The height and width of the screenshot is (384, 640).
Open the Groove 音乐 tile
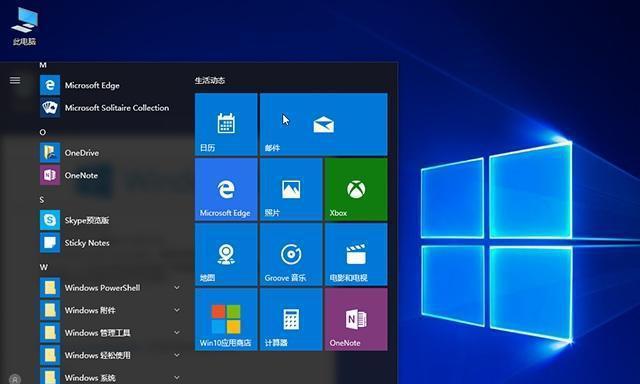291,254
